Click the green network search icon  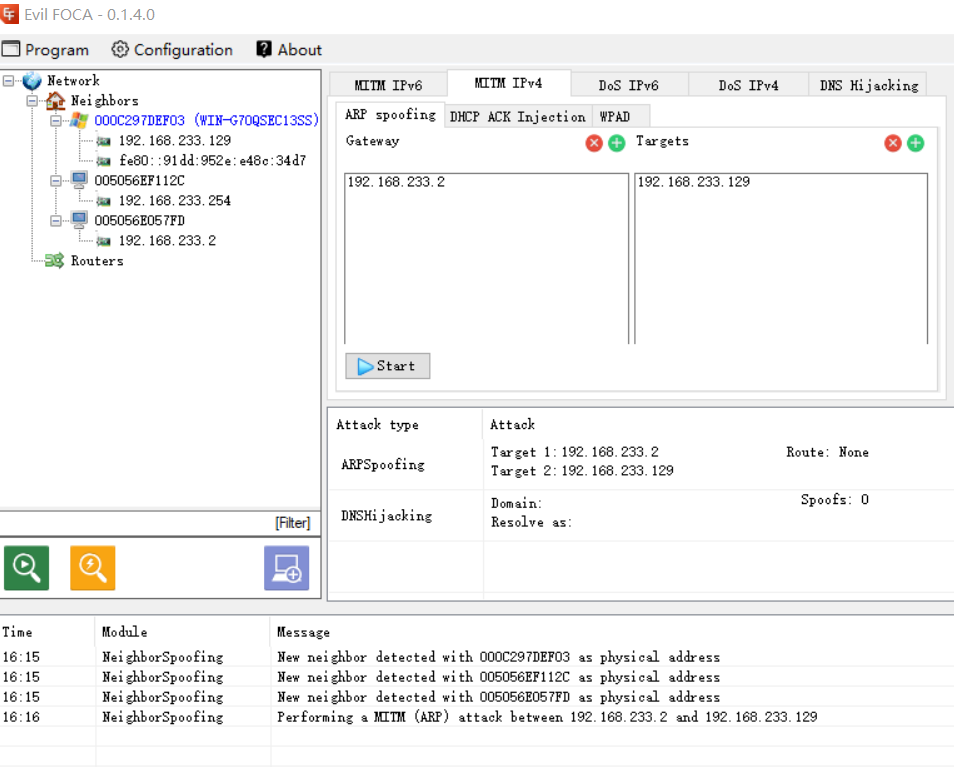[x=26, y=567]
